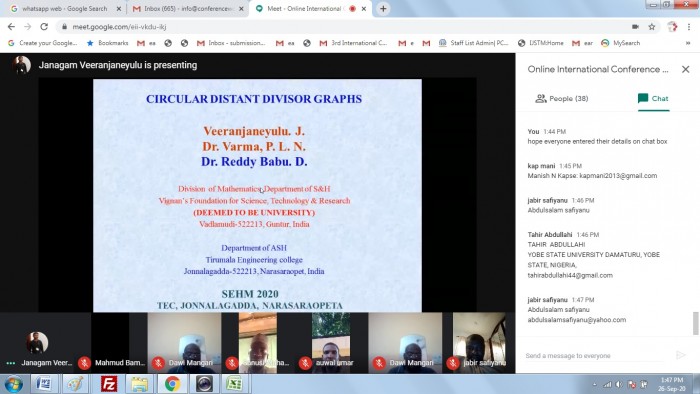This screenshot has width=700, height=394.
Task: Open the MySearch bookmark
Action: click(x=621, y=43)
